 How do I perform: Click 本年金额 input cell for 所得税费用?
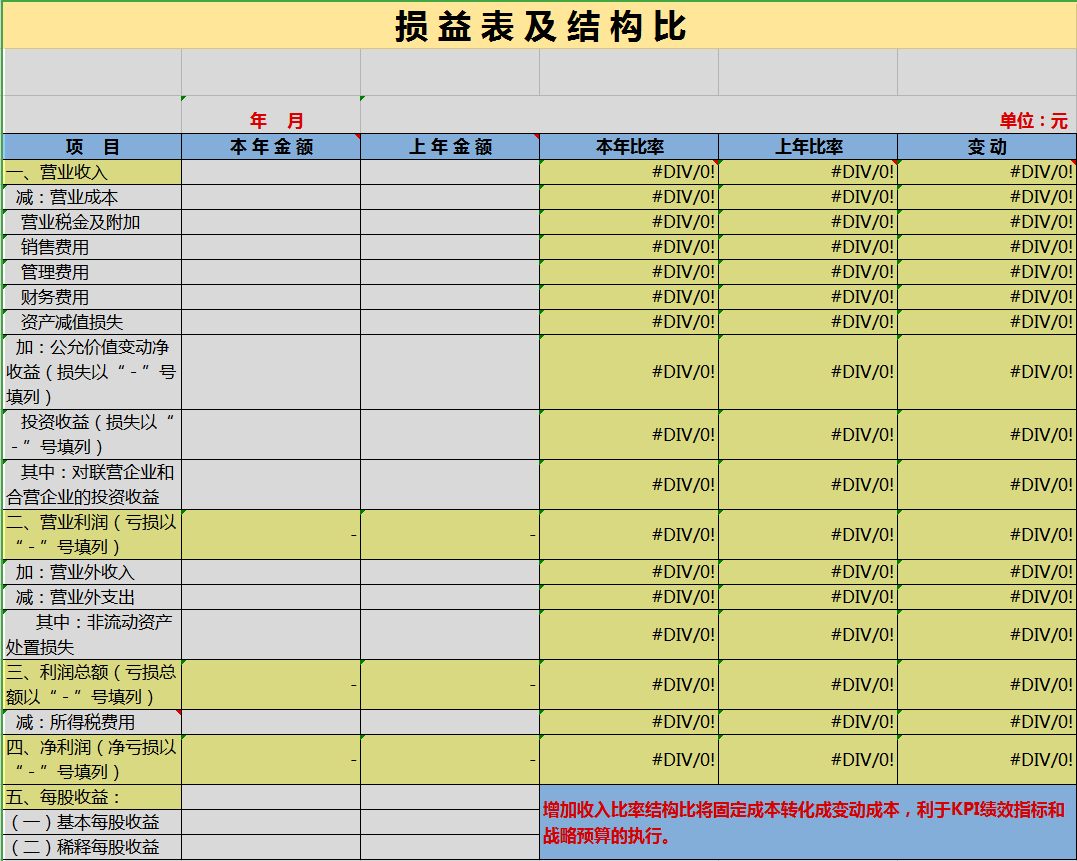pos(271,722)
